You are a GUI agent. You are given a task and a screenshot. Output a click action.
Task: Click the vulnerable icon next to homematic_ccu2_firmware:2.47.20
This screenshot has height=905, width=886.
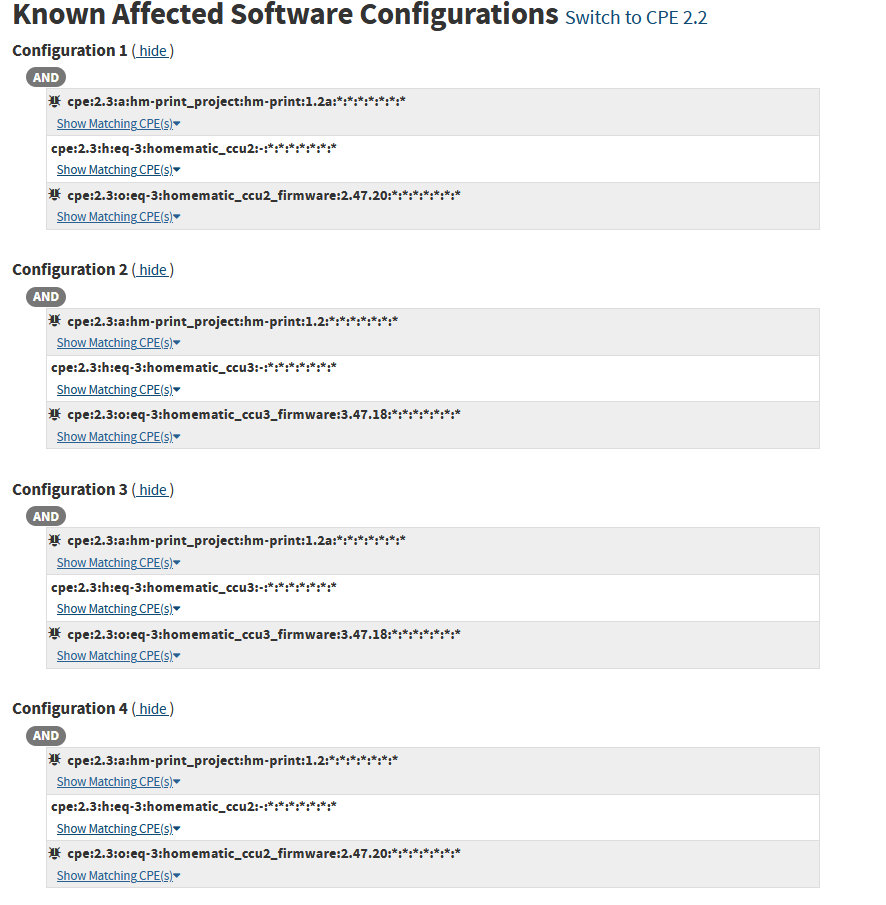pos(55,195)
